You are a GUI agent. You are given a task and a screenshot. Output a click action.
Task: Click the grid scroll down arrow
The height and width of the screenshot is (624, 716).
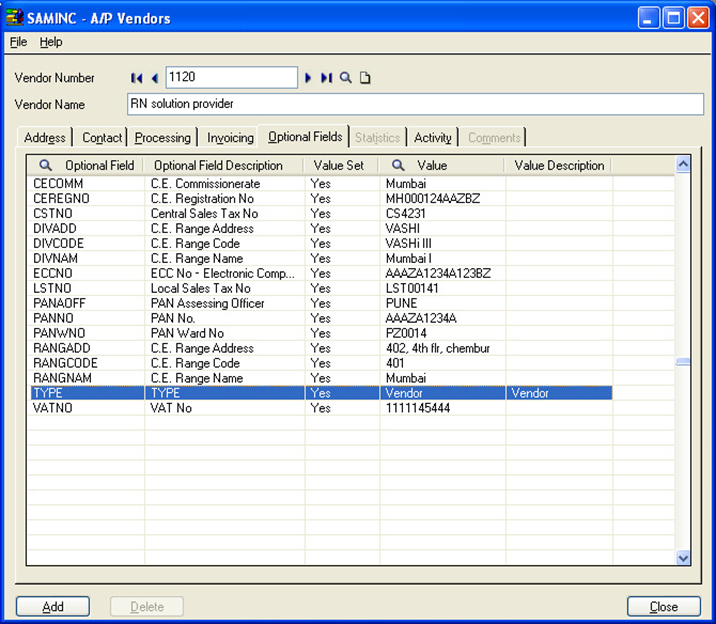[x=683, y=557]
